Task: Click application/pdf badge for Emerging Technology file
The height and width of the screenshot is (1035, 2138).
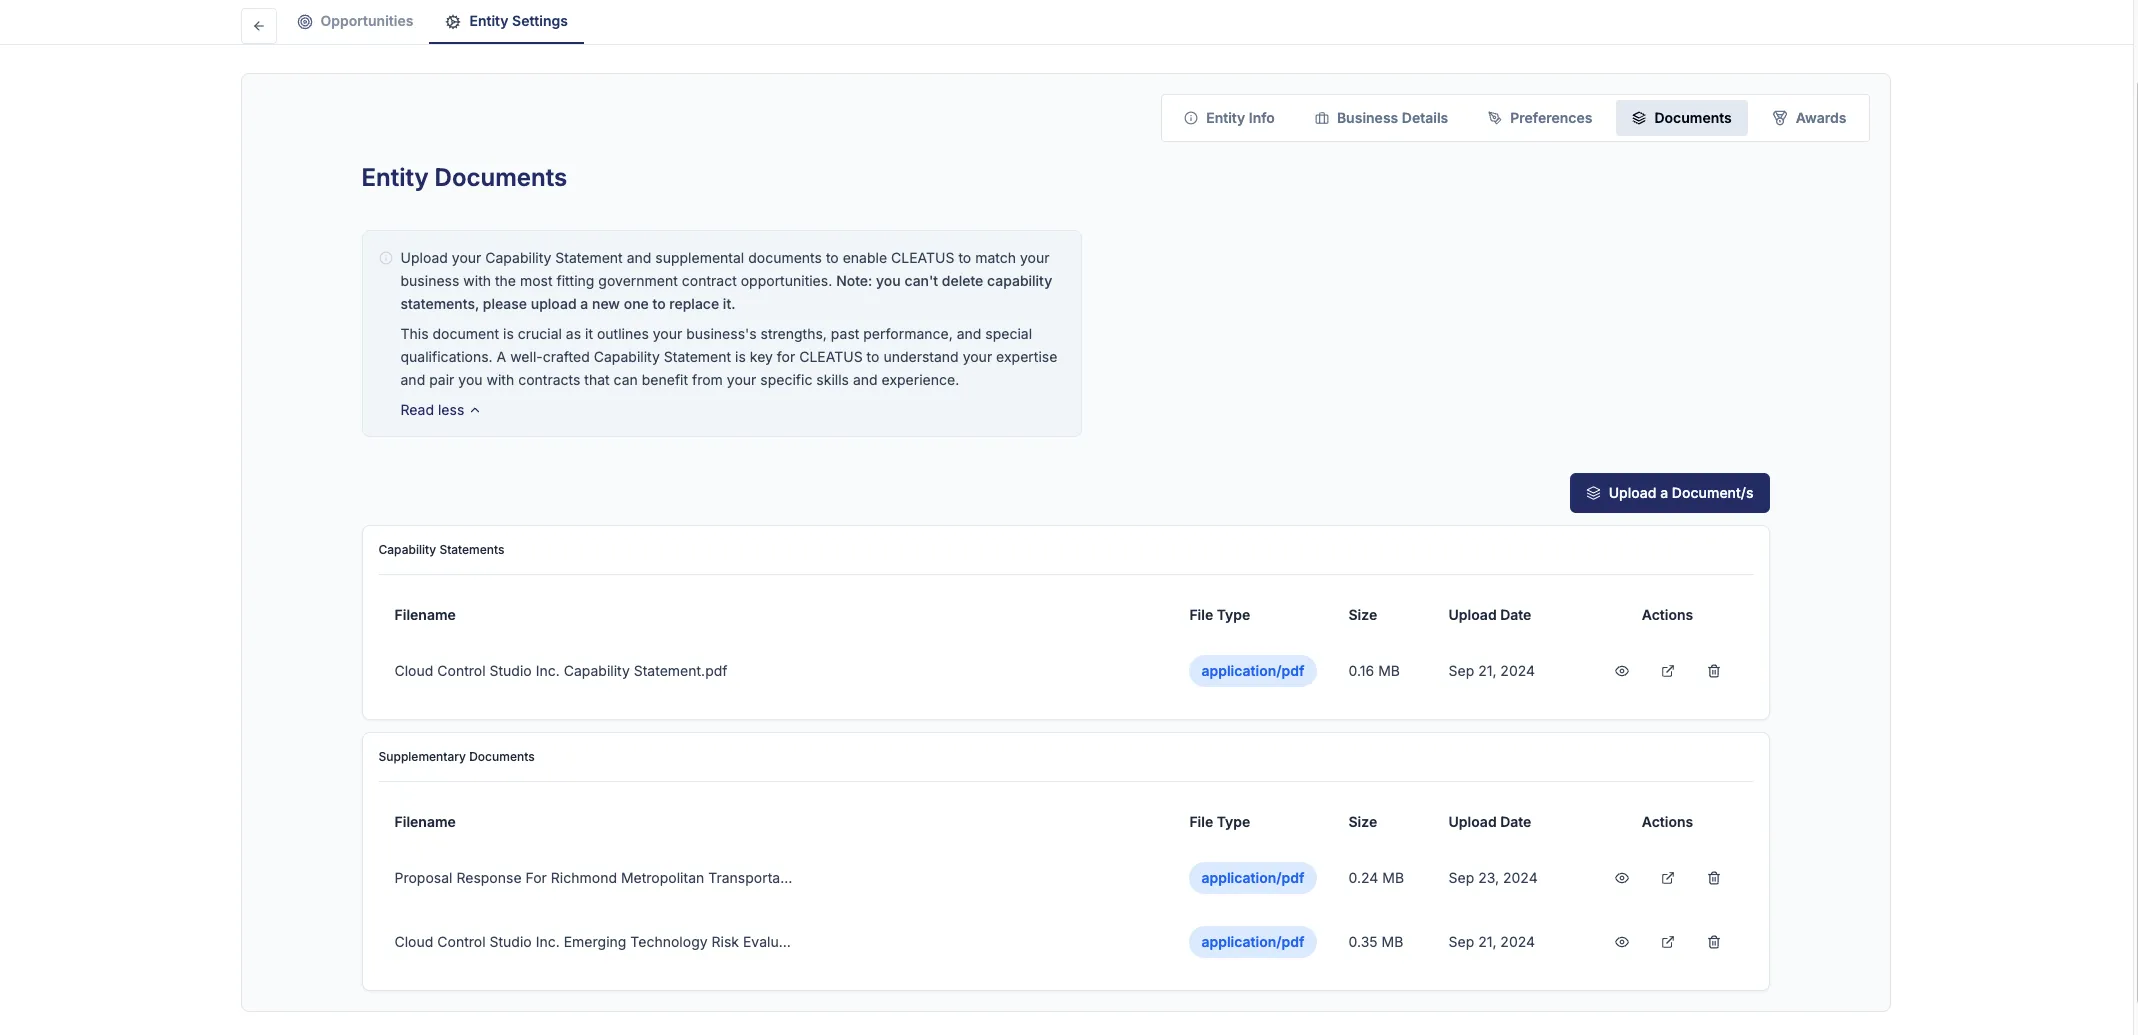Action: click(x=1252, y=942)
